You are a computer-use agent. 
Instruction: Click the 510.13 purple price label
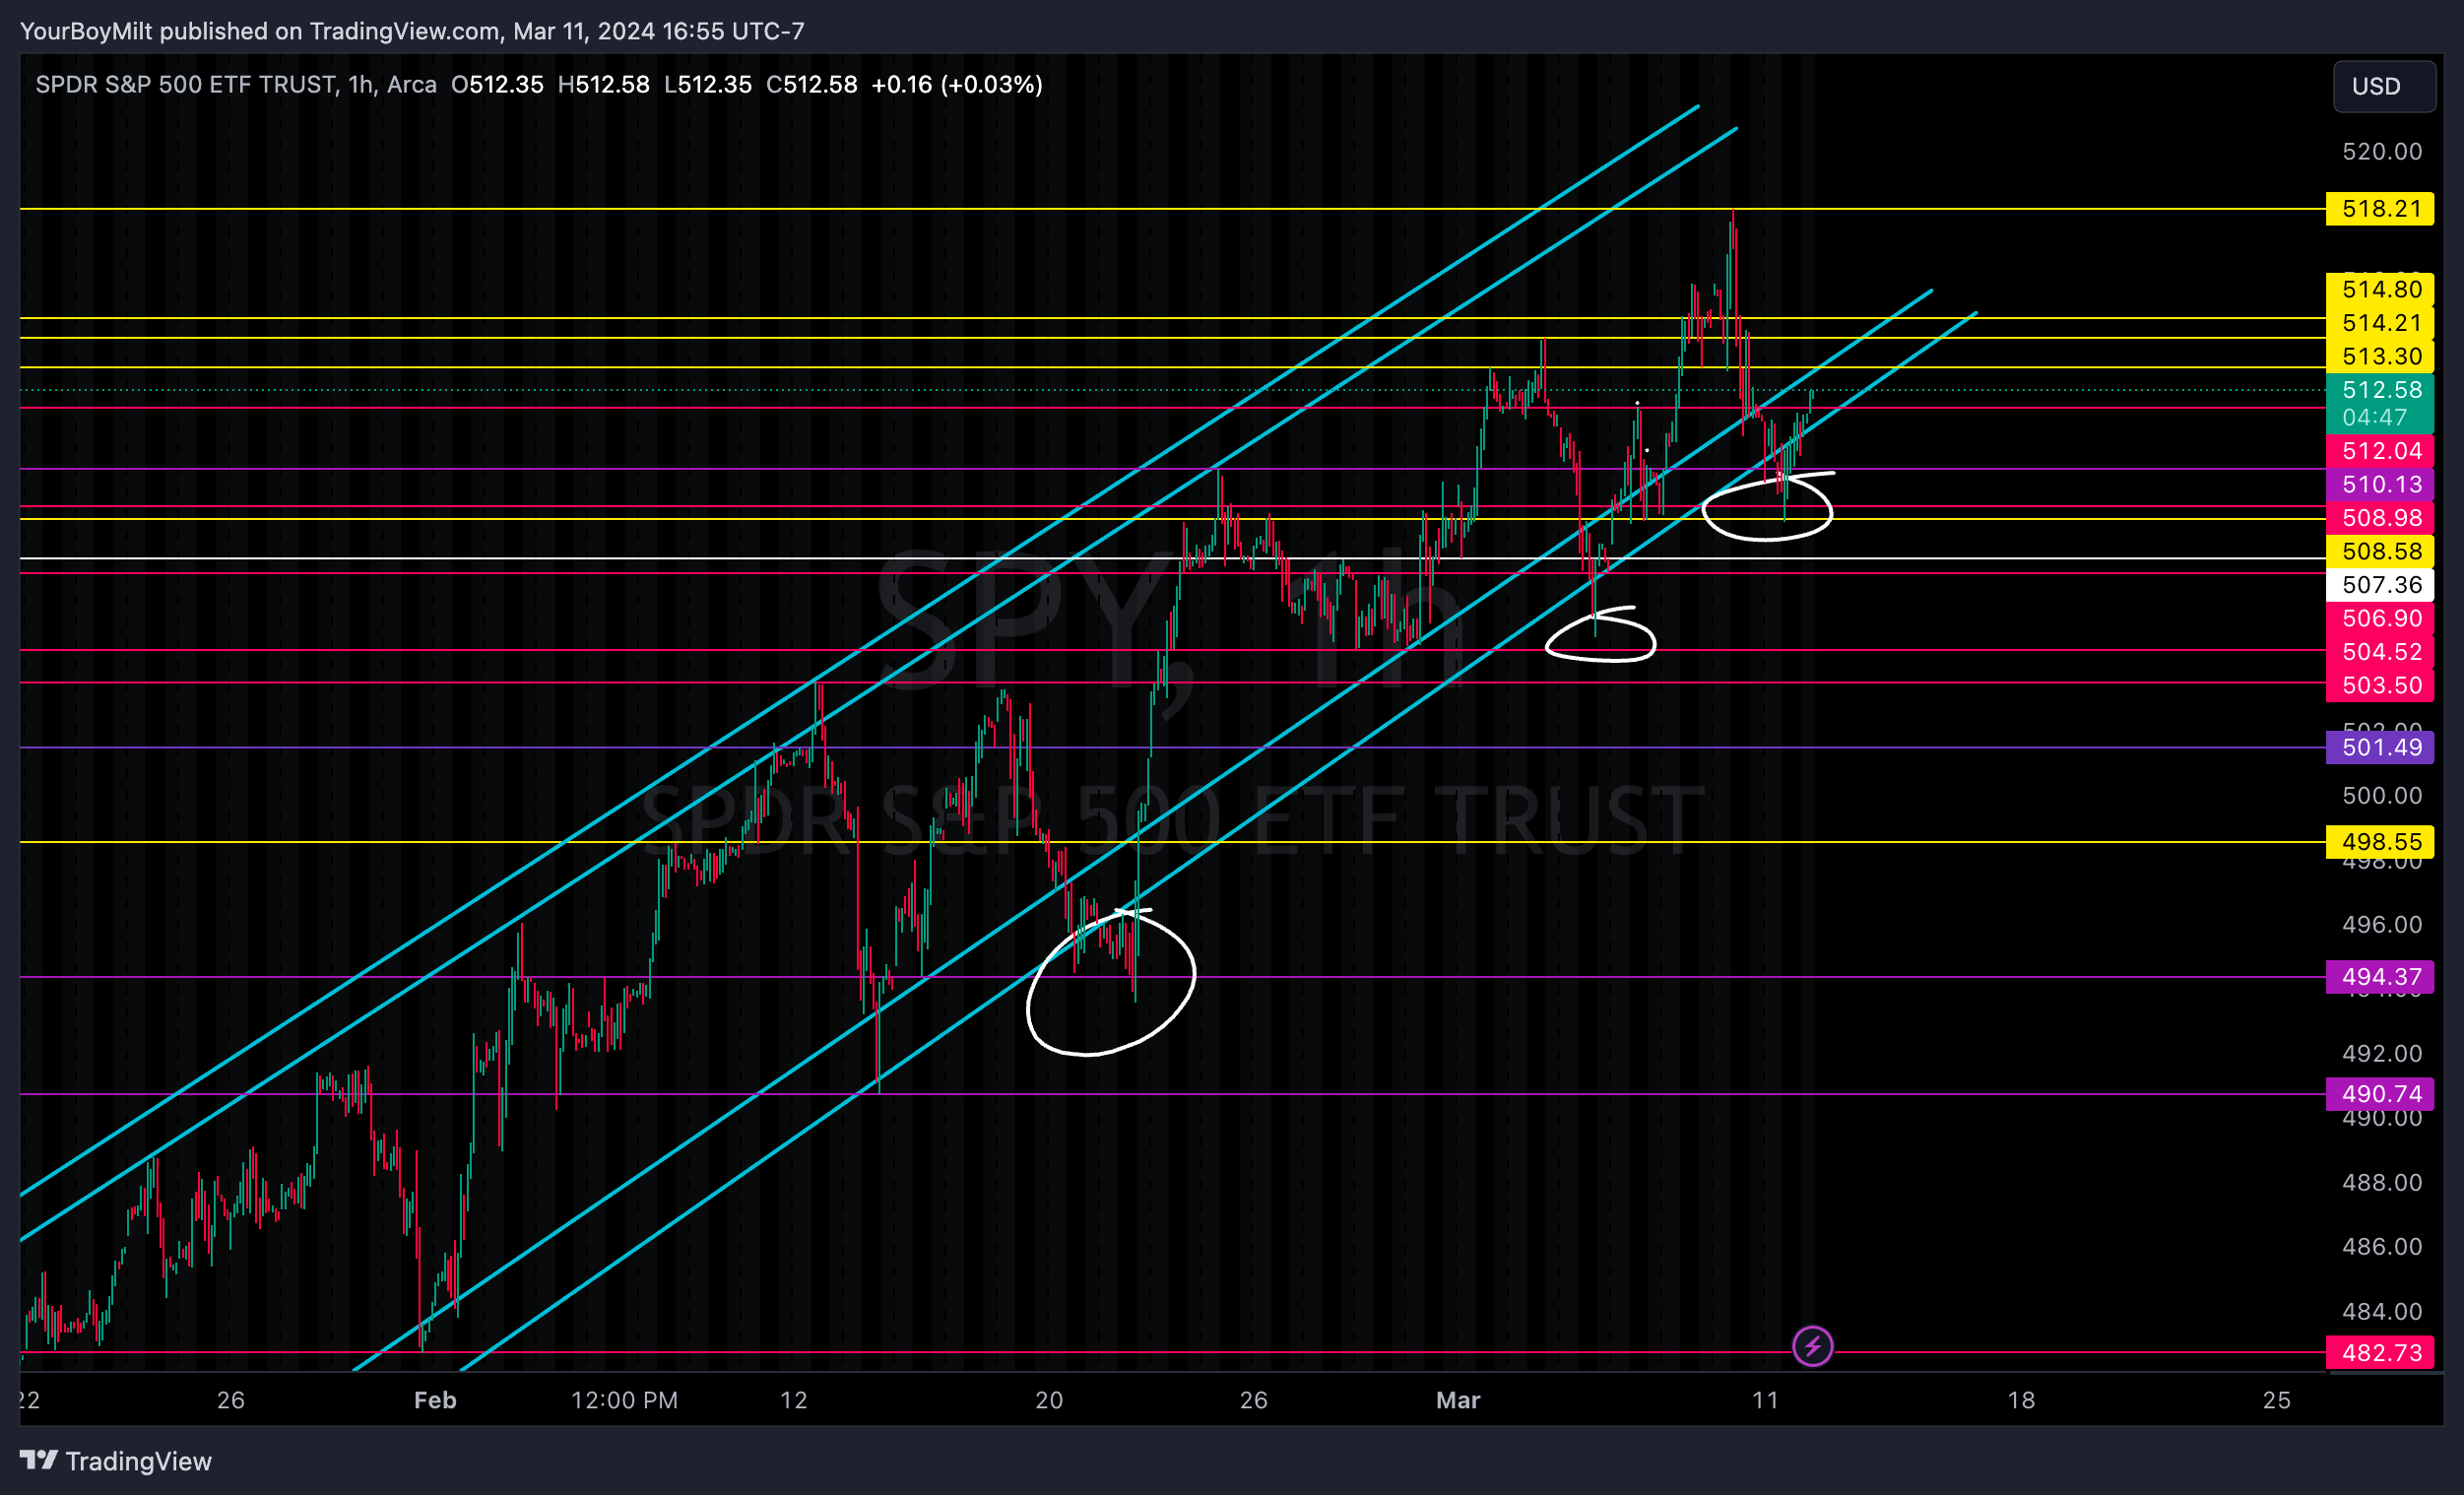coord(2380,485)
